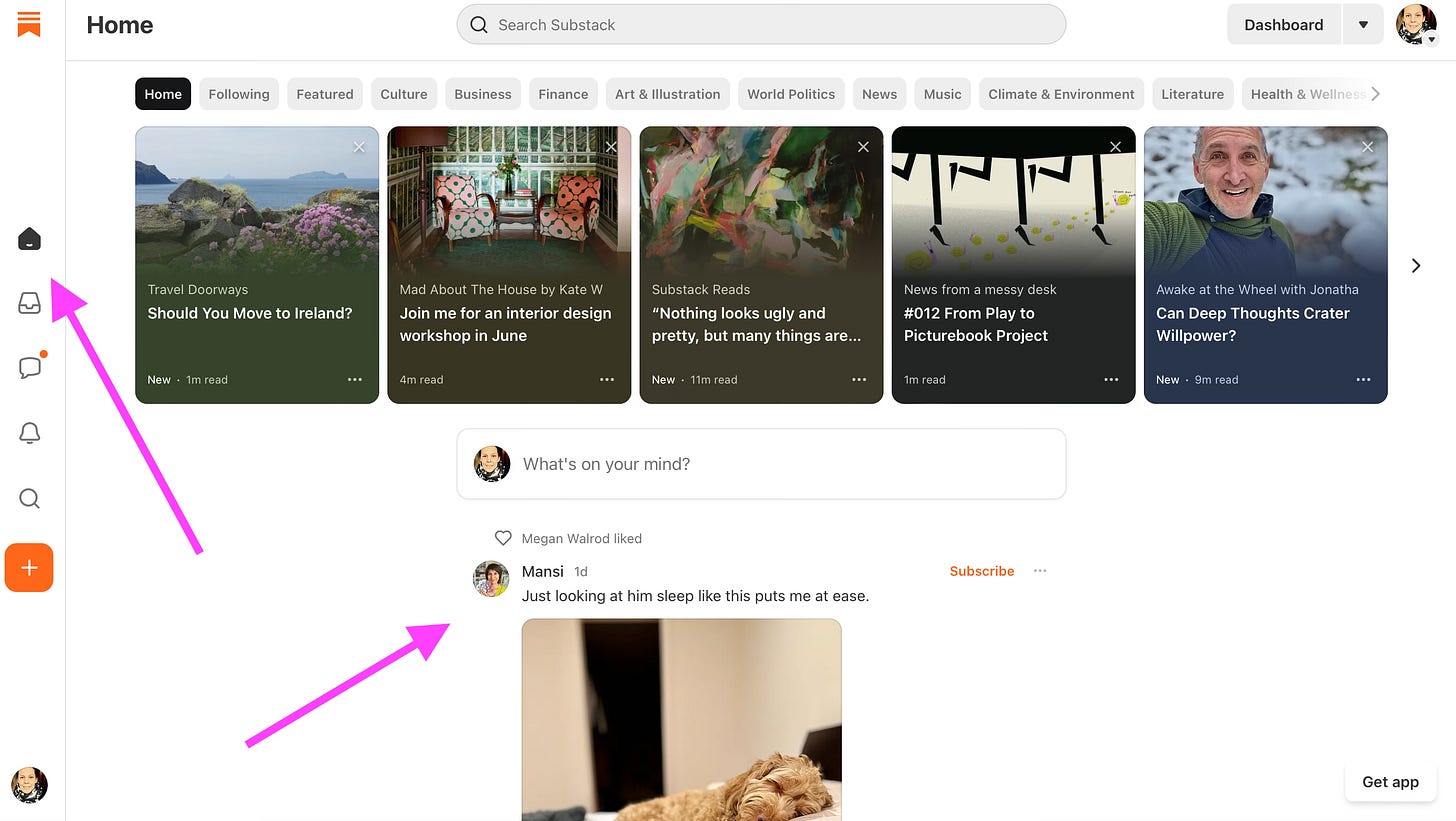Click heart icon beside Megan Walrod liked
The image size is (1456, 821).
(503, 538)
